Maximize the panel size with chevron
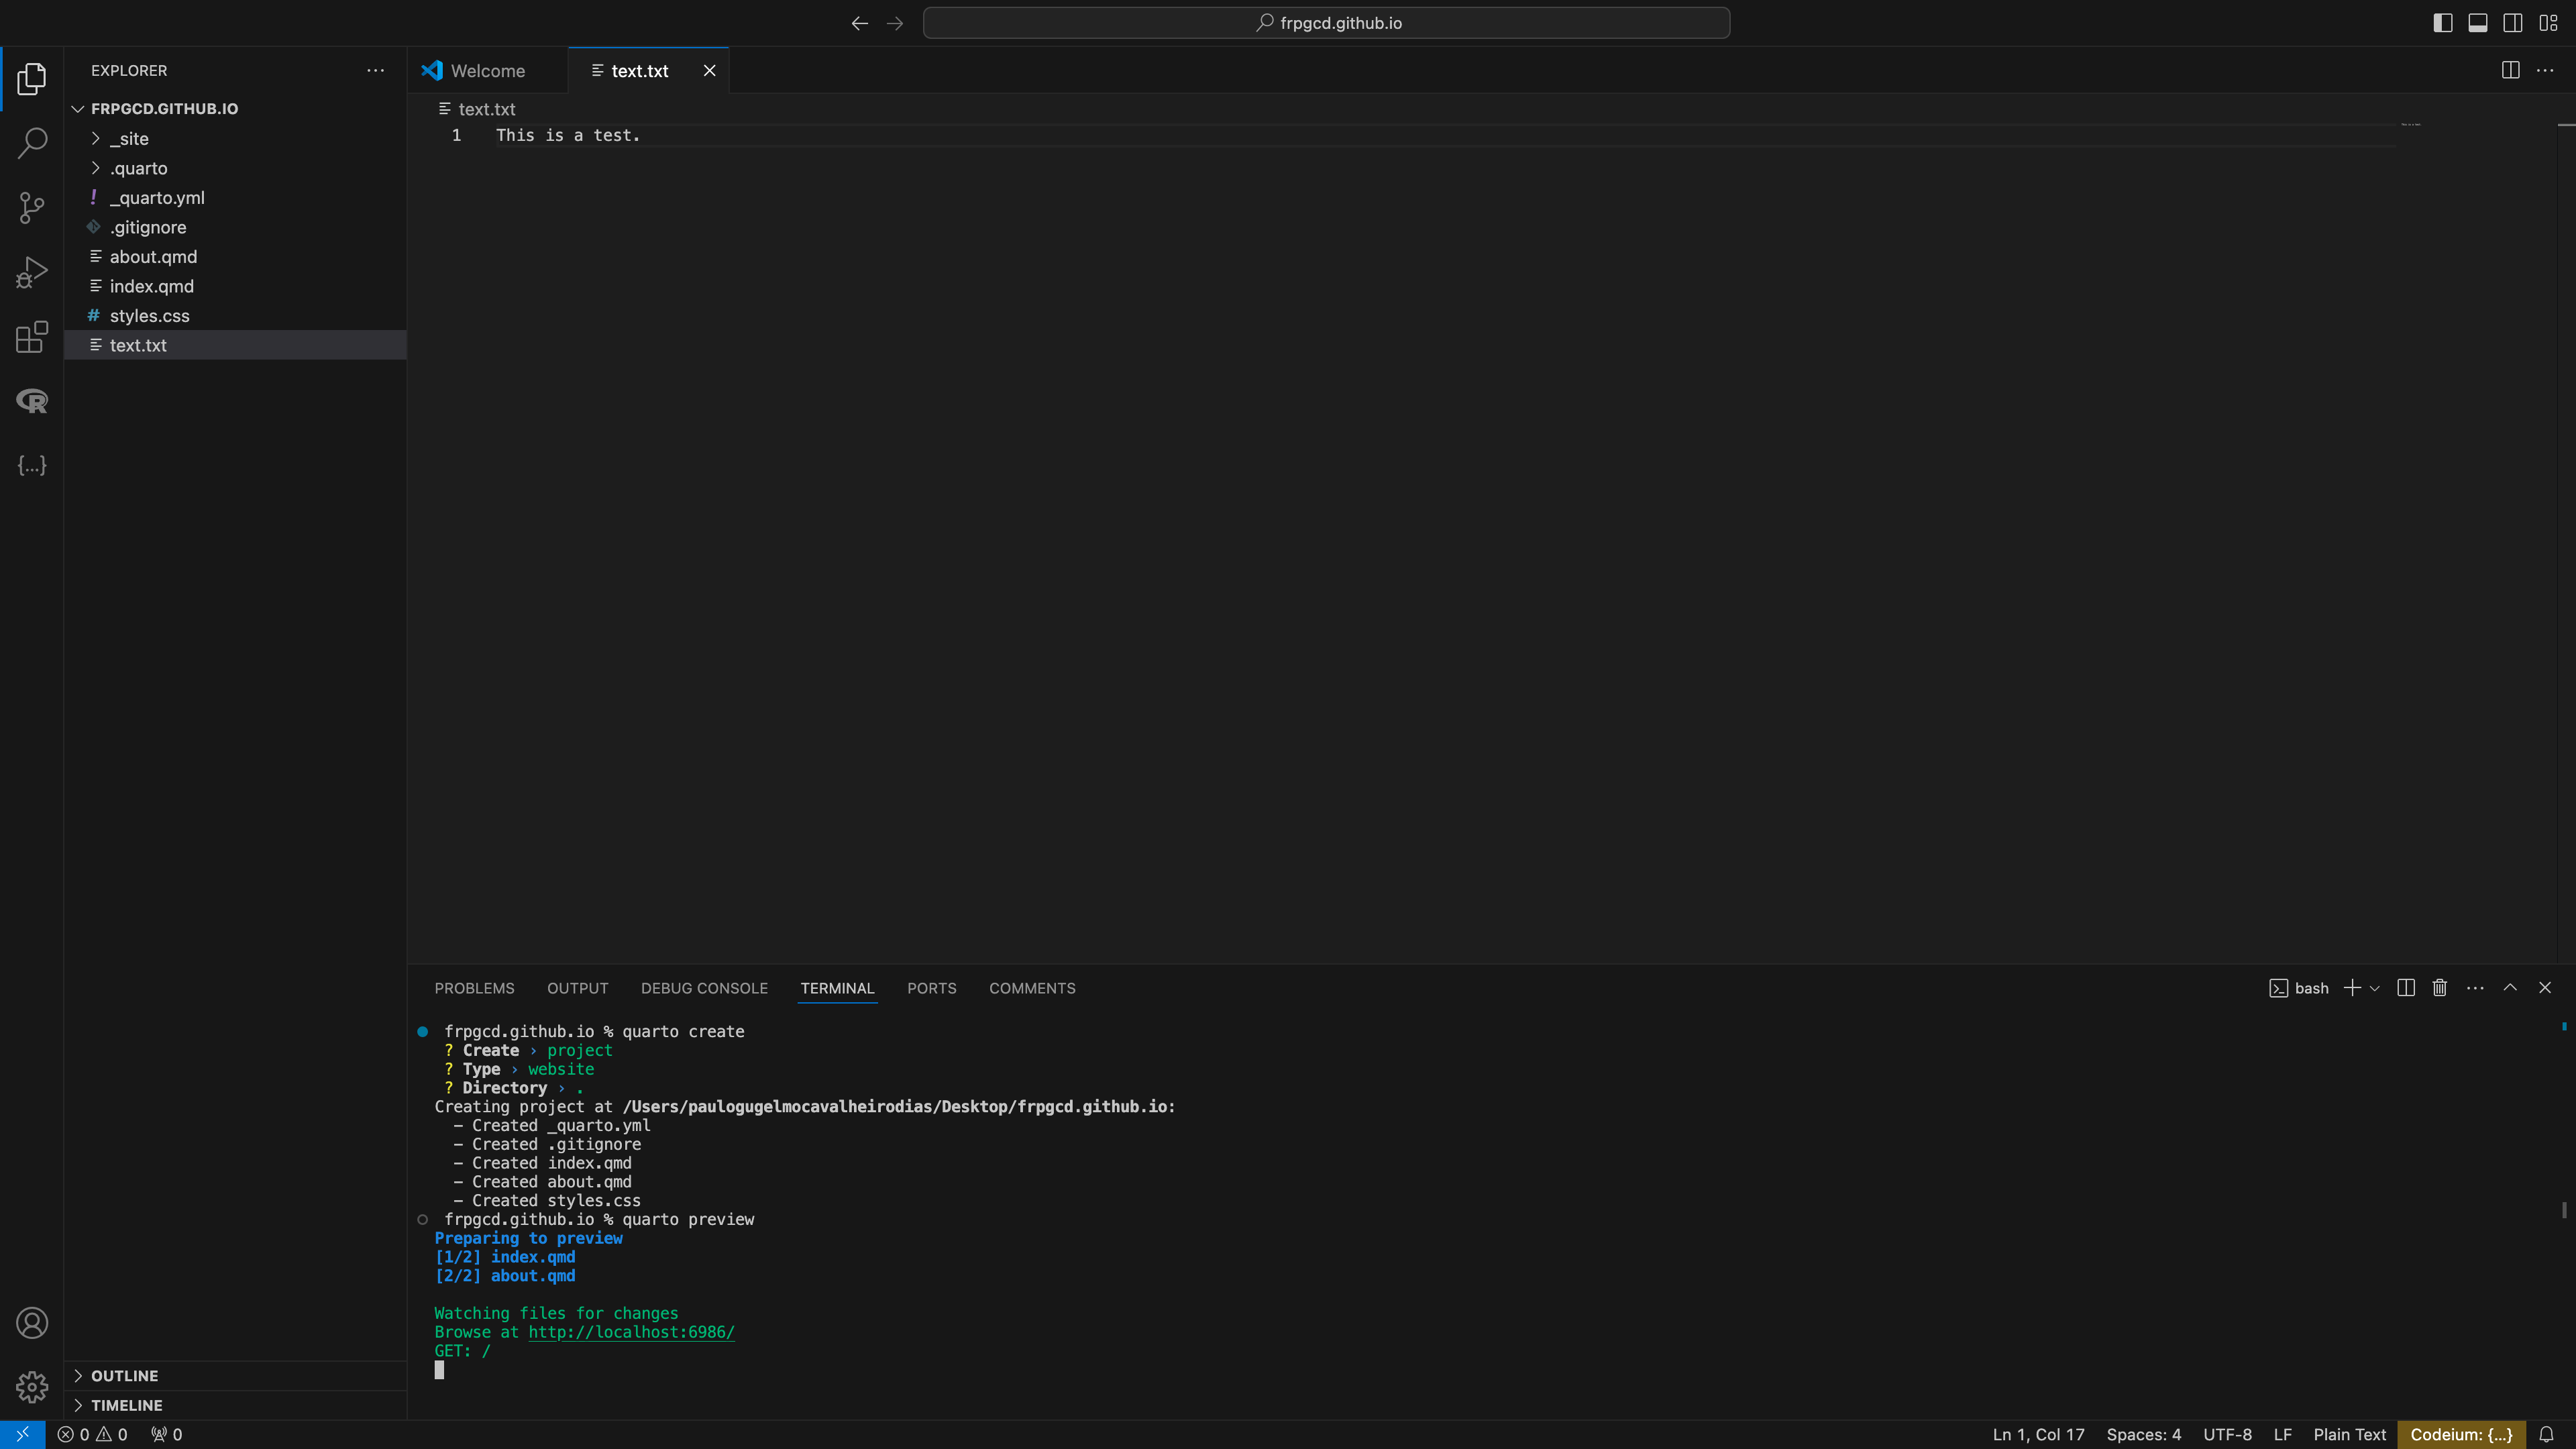This screenshot has width=2576, height=1449. tap(2510, 988)
